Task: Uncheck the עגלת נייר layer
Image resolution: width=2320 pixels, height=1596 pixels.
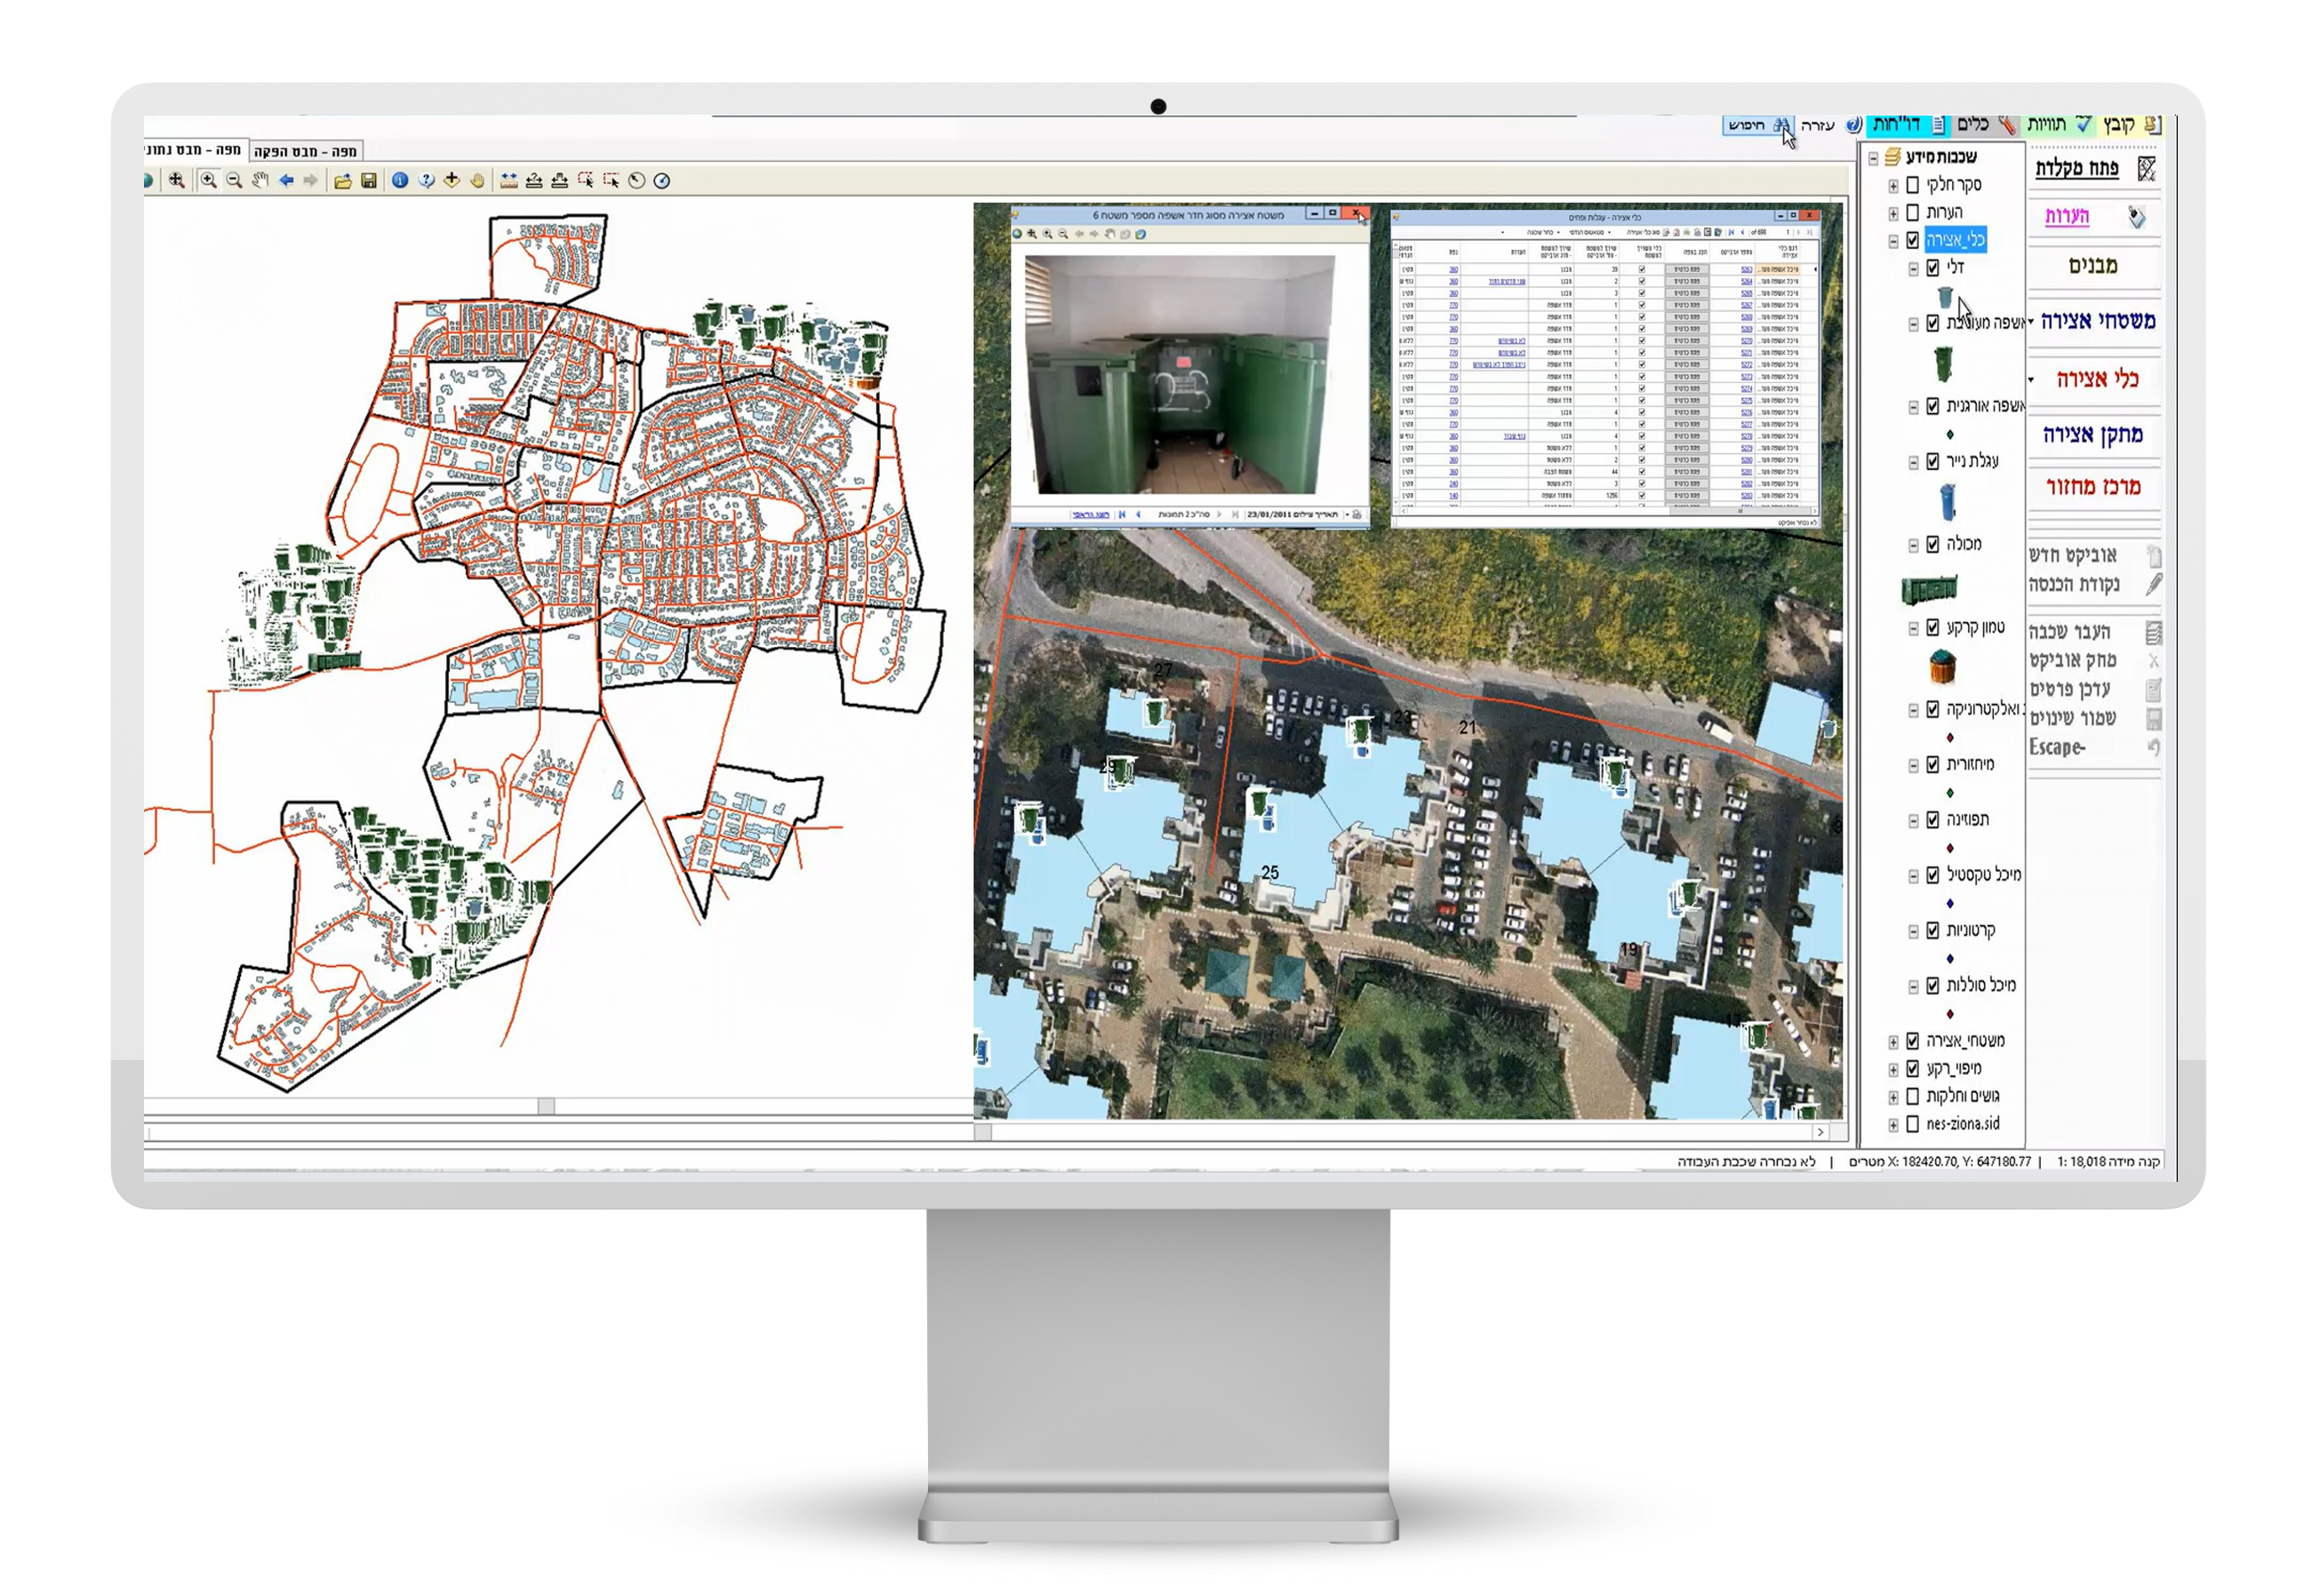Action: point(1933,460)
